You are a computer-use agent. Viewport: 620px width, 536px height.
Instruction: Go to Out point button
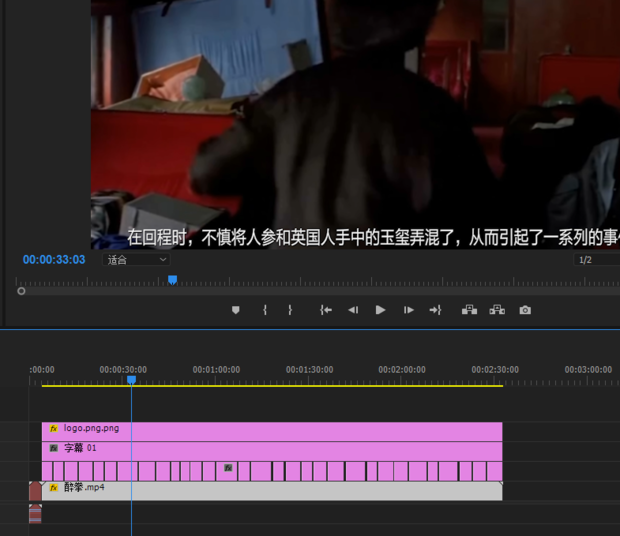point(435,310)
